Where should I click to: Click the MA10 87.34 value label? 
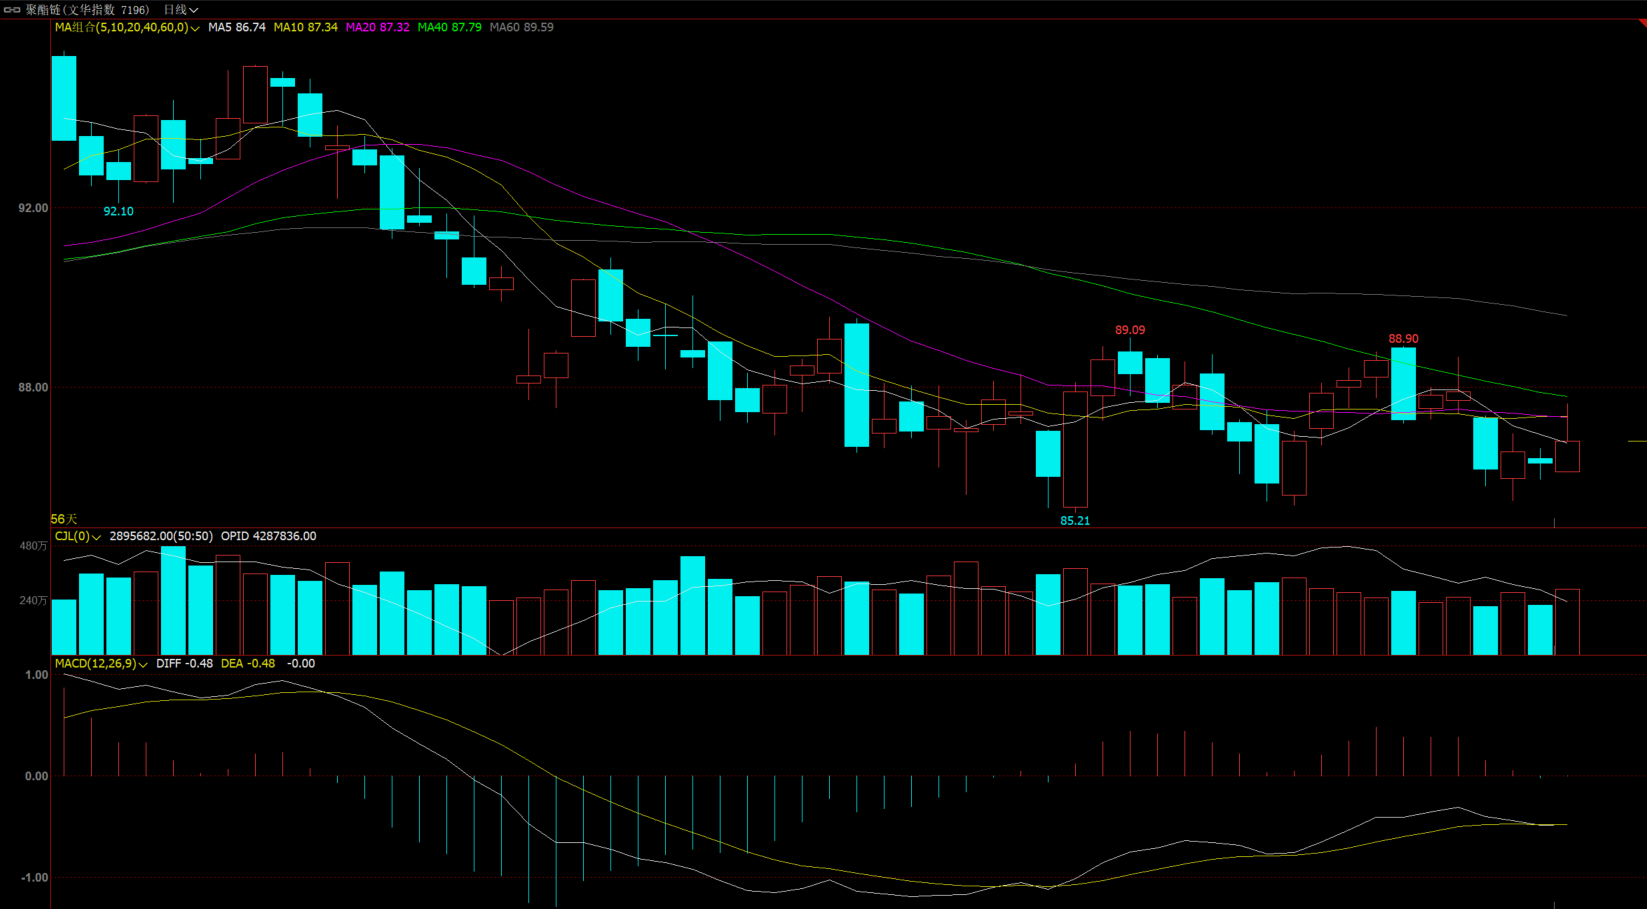click(305, 28)
